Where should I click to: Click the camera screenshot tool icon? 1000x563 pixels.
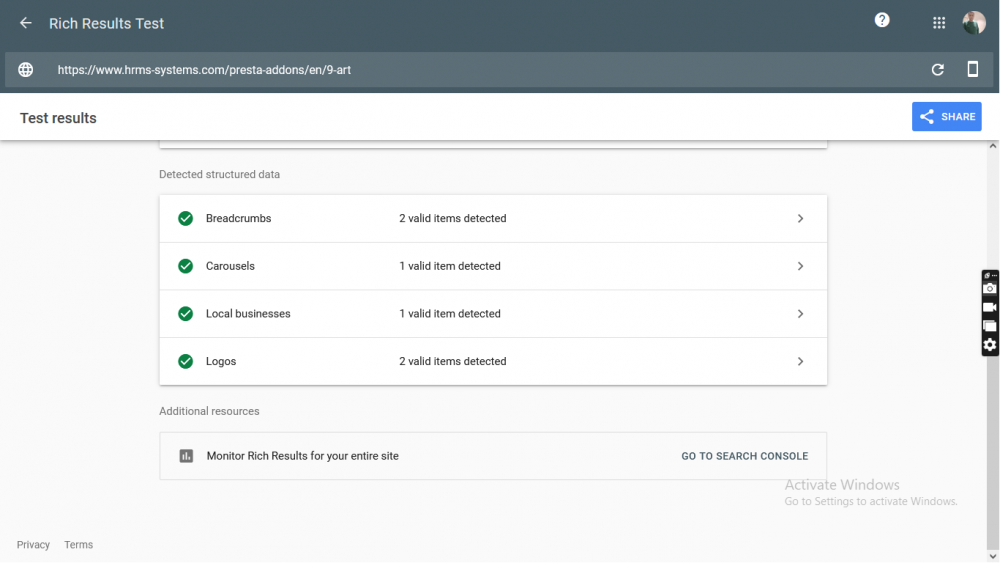click(989, 289)
